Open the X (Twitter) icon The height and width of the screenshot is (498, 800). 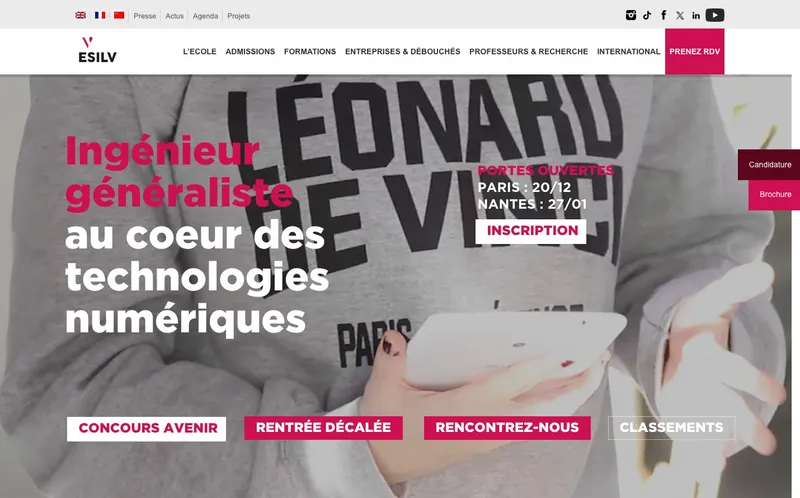680,15
